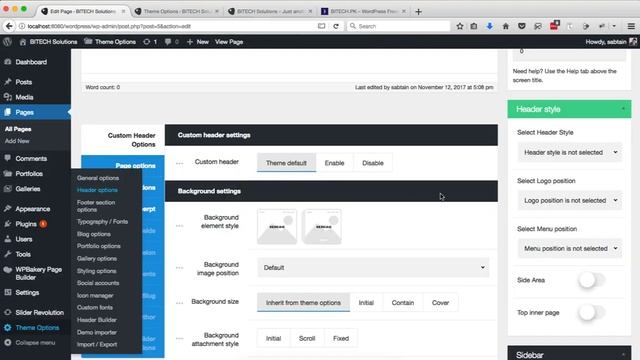Open Typography / Fonts in the submenu
Screen dimensions: 640x360
(102, 222)
